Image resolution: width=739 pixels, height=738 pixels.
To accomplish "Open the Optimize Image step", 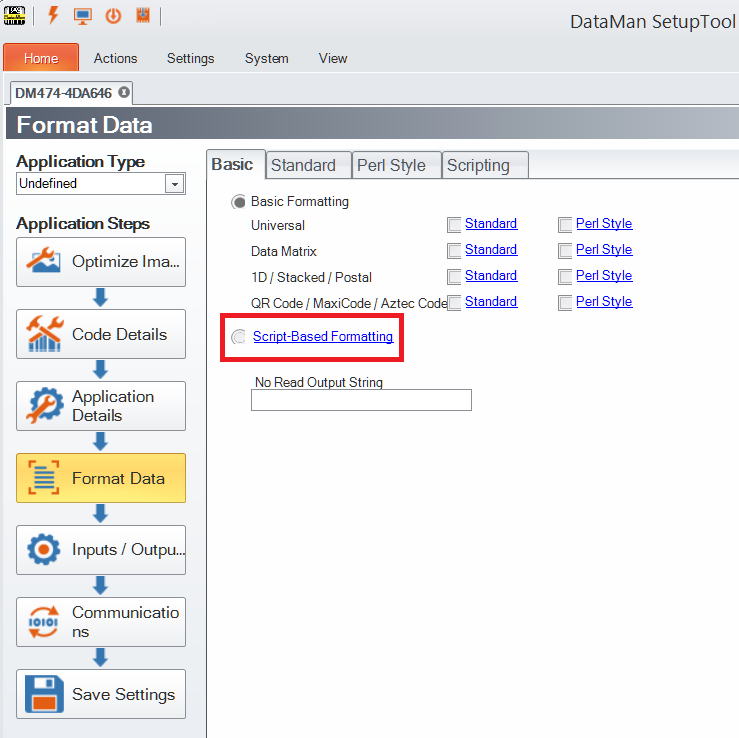I will point(101,262).
